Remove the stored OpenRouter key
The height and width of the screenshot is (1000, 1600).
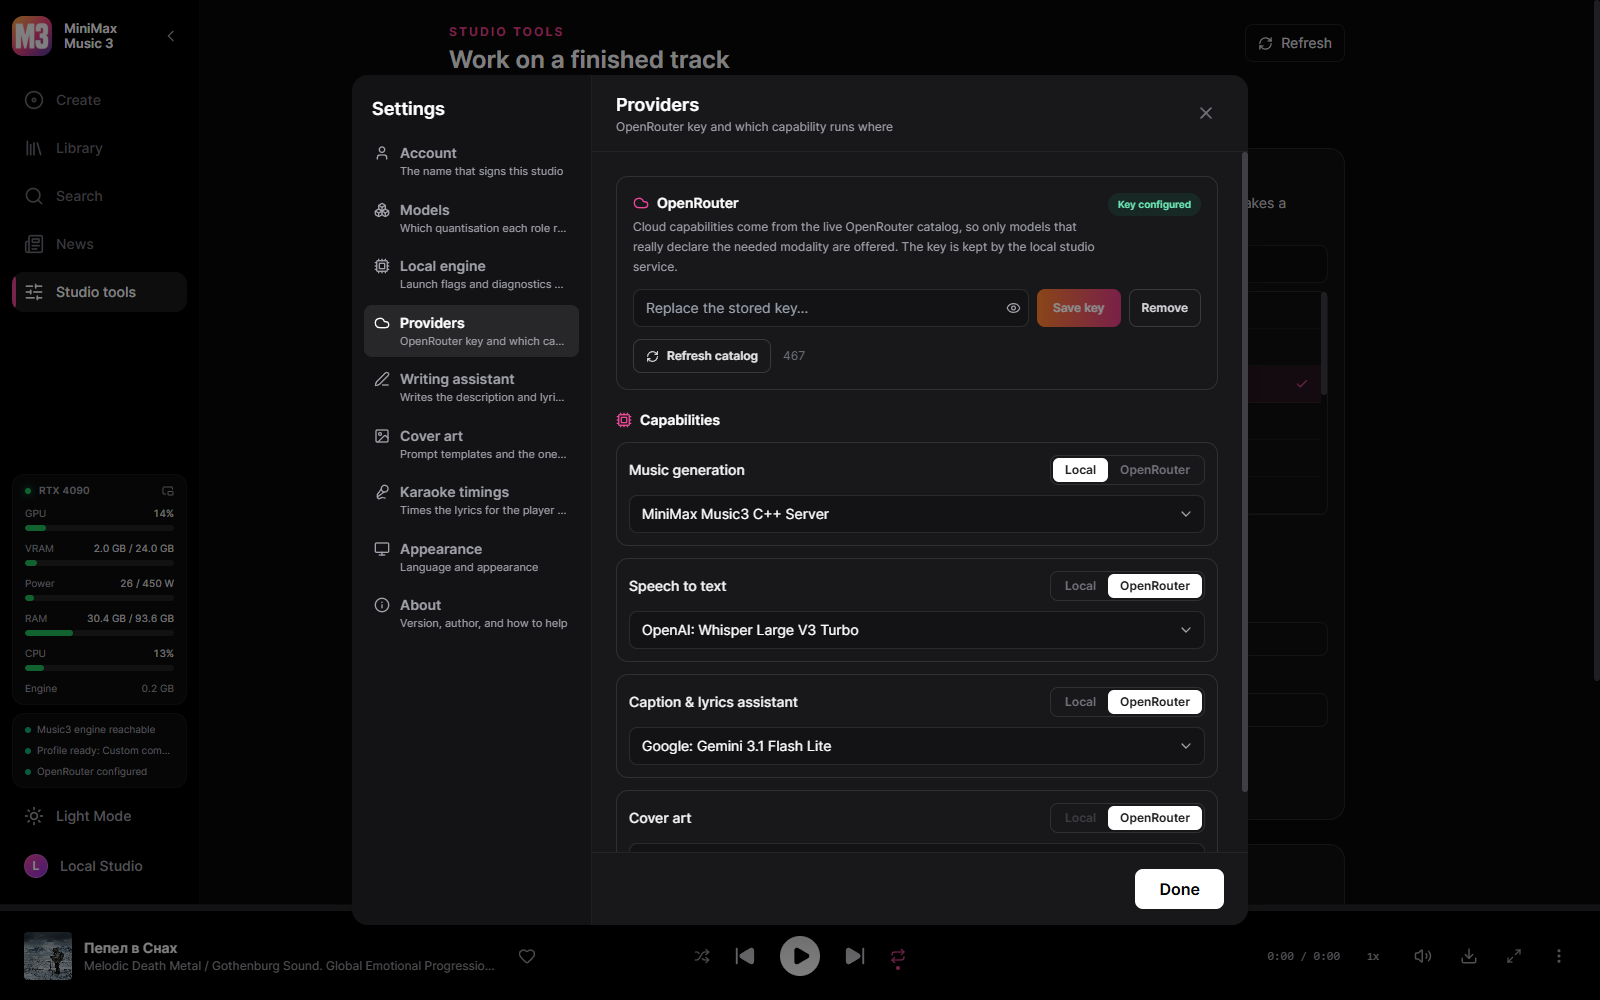(1164, 308)
